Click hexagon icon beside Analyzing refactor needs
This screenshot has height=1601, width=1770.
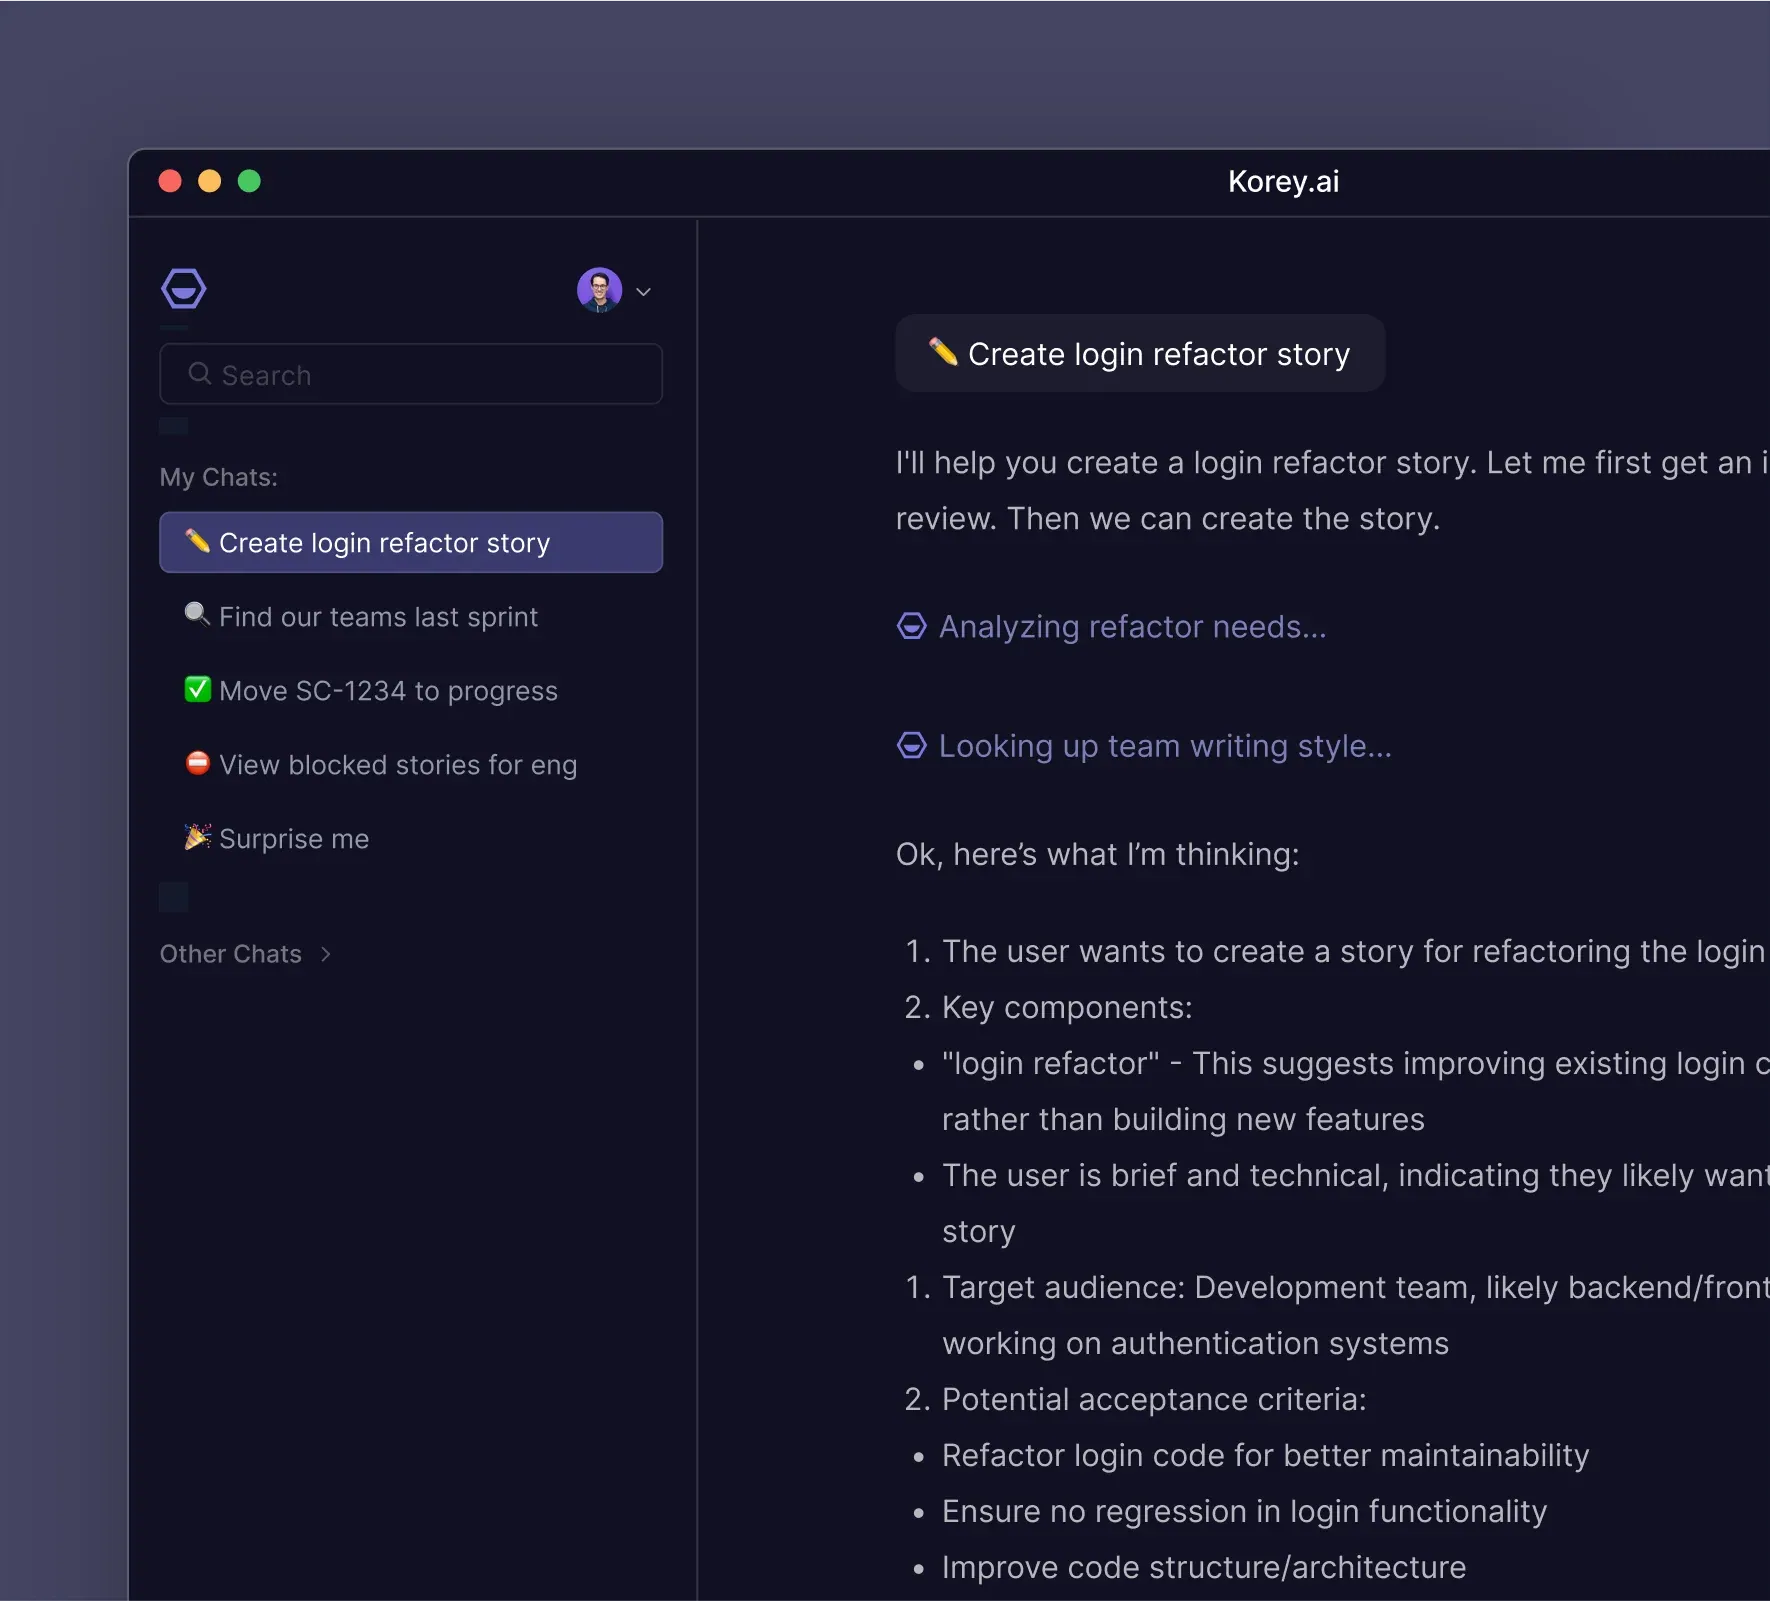pyautogui.click(x=911, y=626)
